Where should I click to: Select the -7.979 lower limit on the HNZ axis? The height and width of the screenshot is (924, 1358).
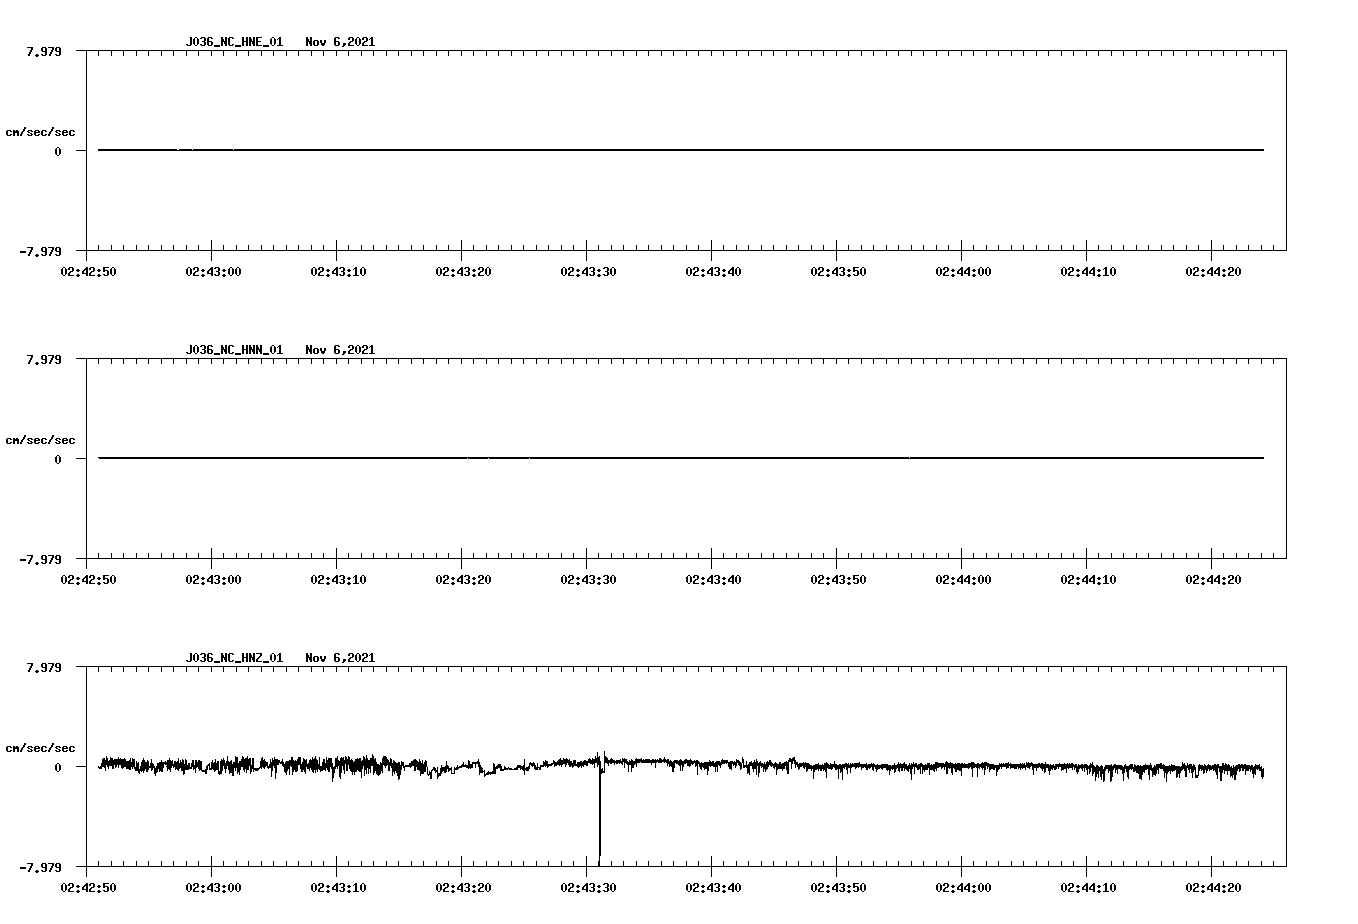click(40, 867)
